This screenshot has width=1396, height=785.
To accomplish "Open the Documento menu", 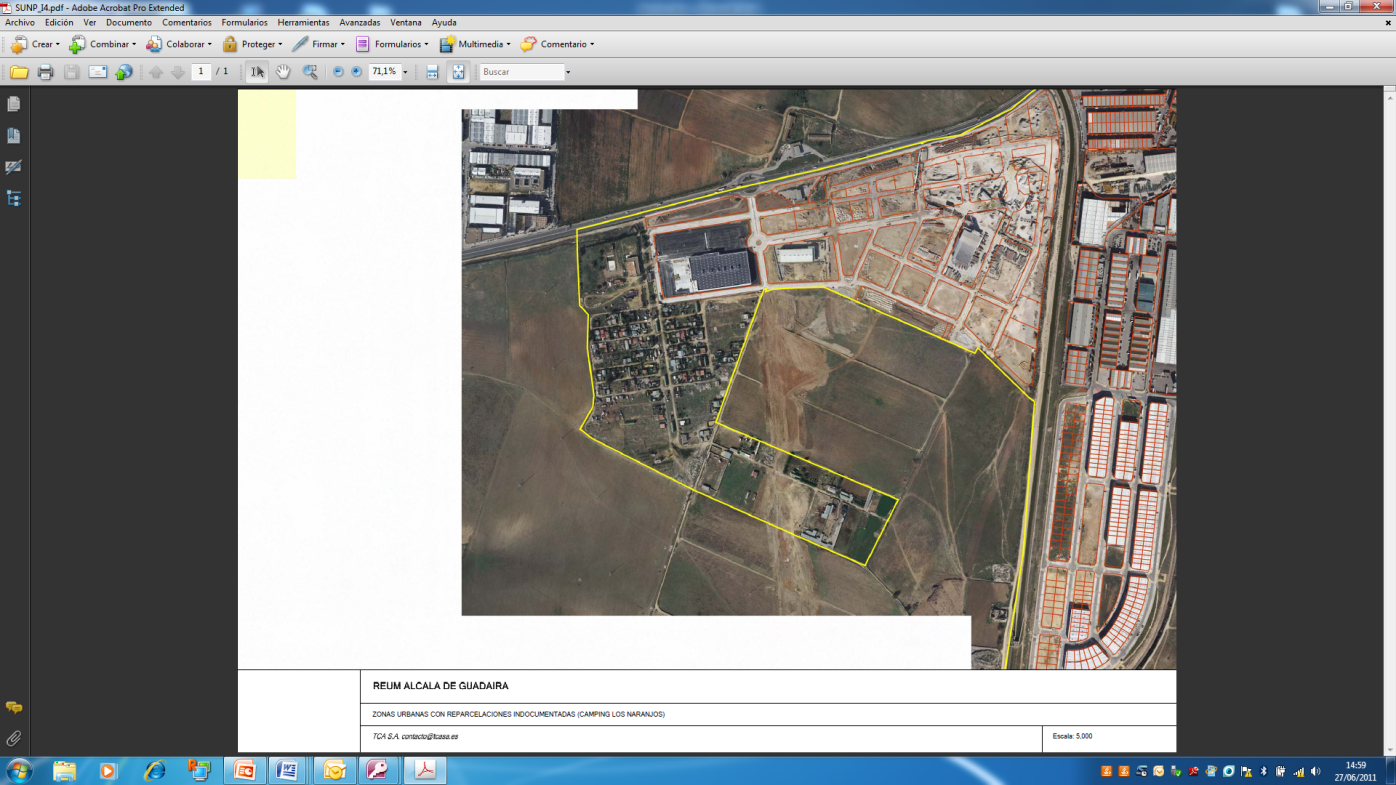I will pyautogui.click(x=129, y=22).
